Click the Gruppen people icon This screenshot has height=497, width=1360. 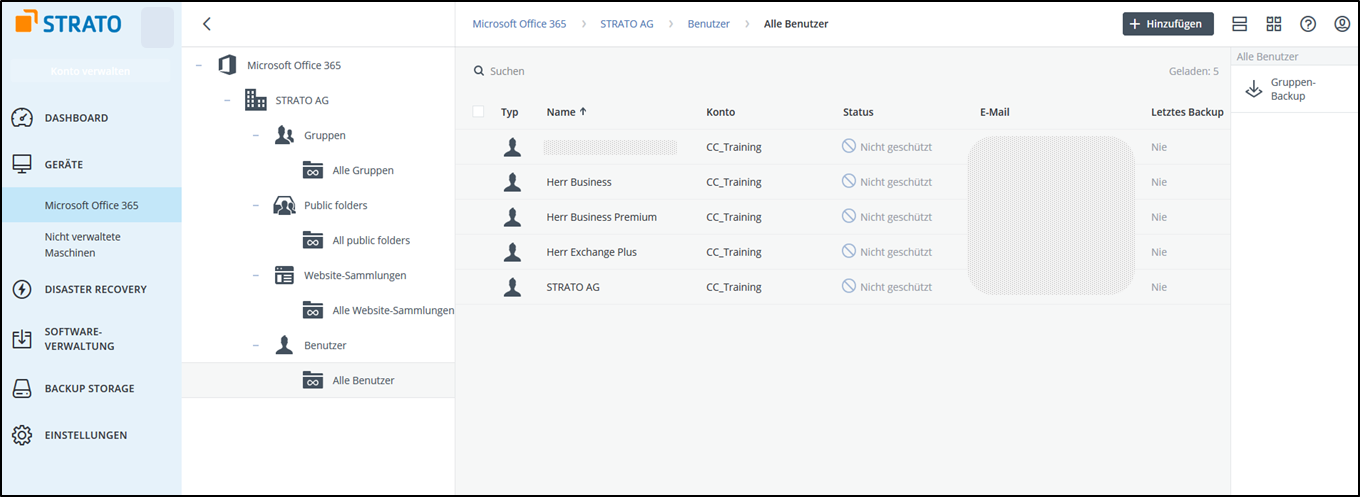tap(284, 135)
